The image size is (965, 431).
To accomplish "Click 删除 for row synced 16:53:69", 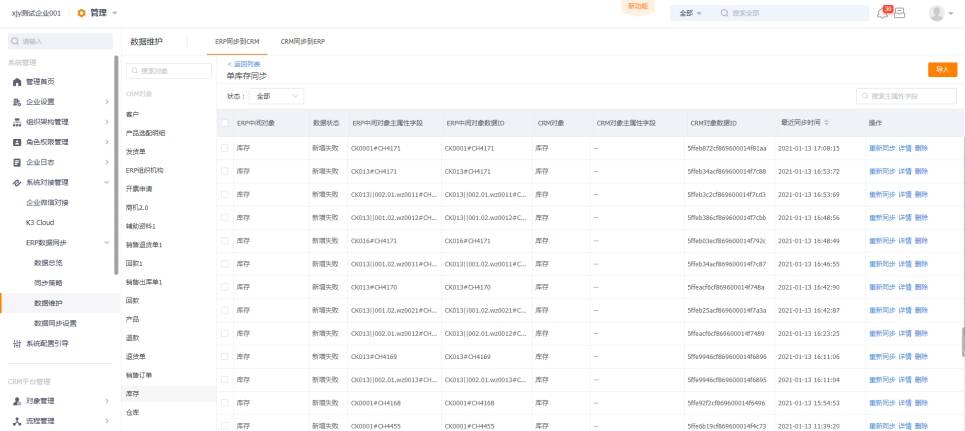I will 921,195.
